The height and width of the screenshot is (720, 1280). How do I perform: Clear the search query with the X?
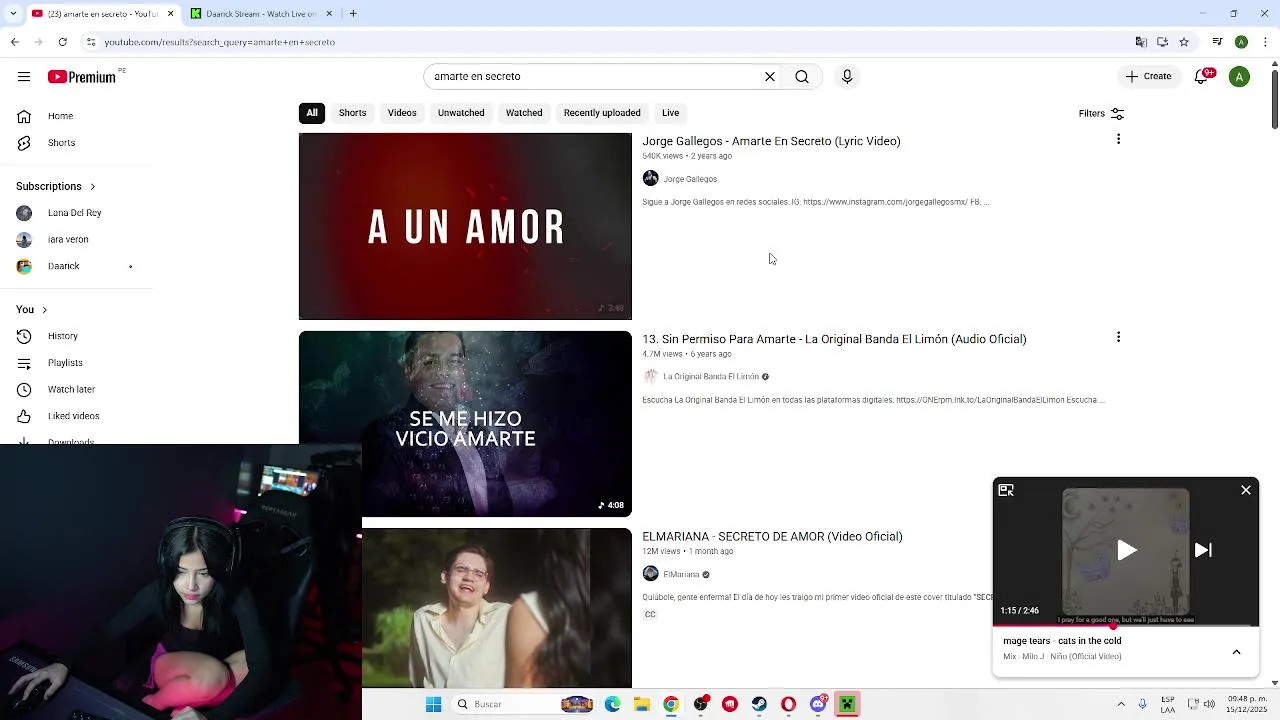(x=770, y=77)
